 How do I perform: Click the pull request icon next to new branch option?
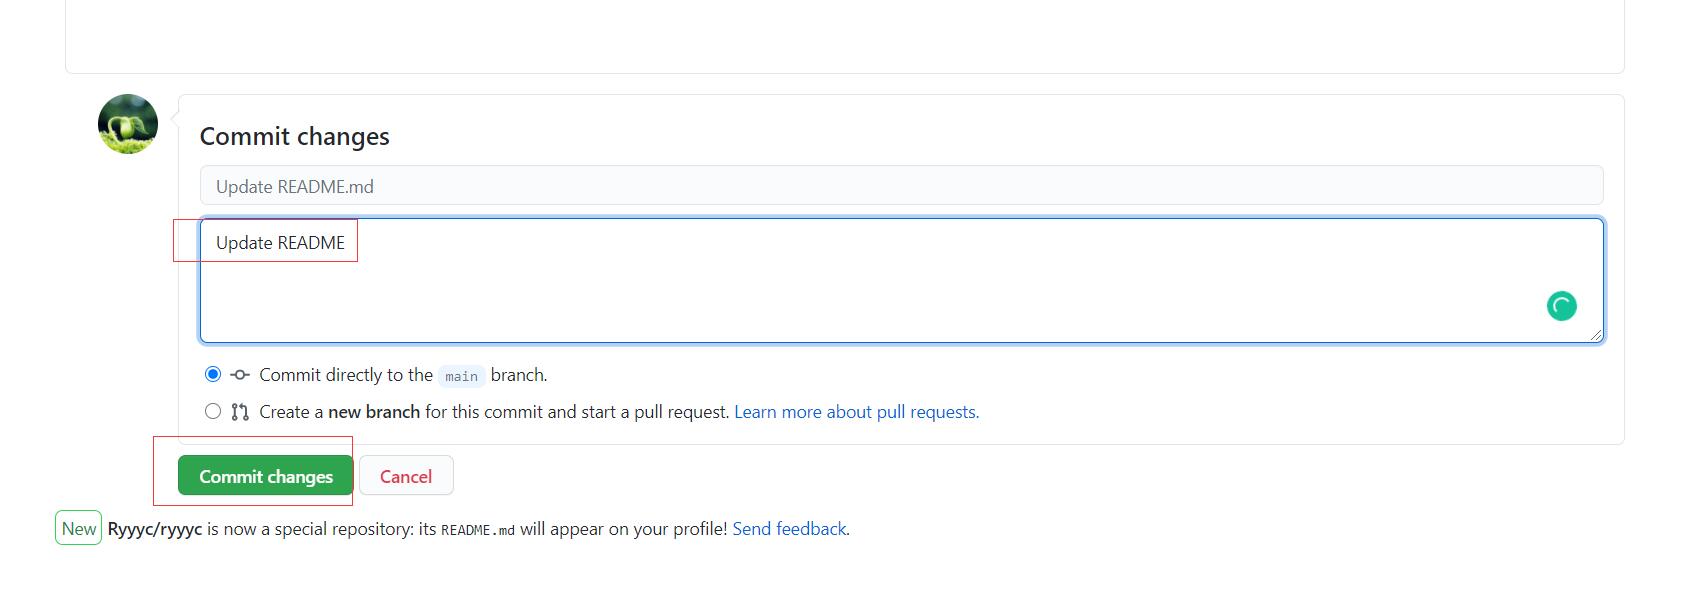238,411
